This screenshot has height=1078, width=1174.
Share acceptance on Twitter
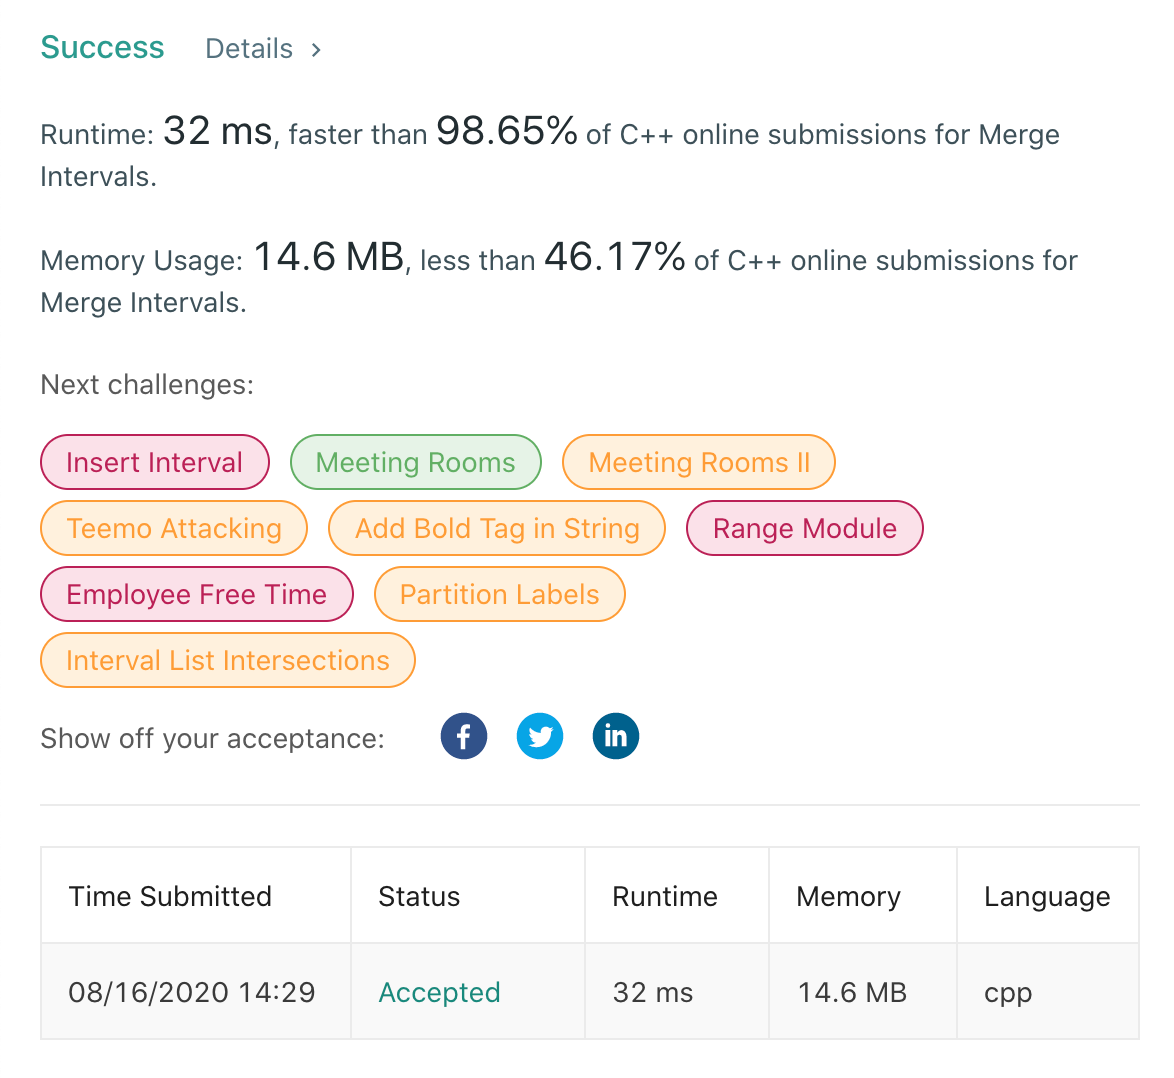(540, 736)
